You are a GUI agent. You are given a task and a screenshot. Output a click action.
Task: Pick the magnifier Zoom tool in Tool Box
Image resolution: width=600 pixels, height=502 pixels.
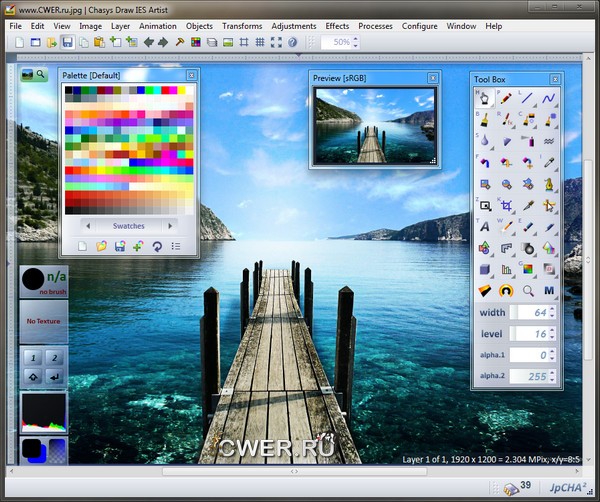(x=527, y=290)
